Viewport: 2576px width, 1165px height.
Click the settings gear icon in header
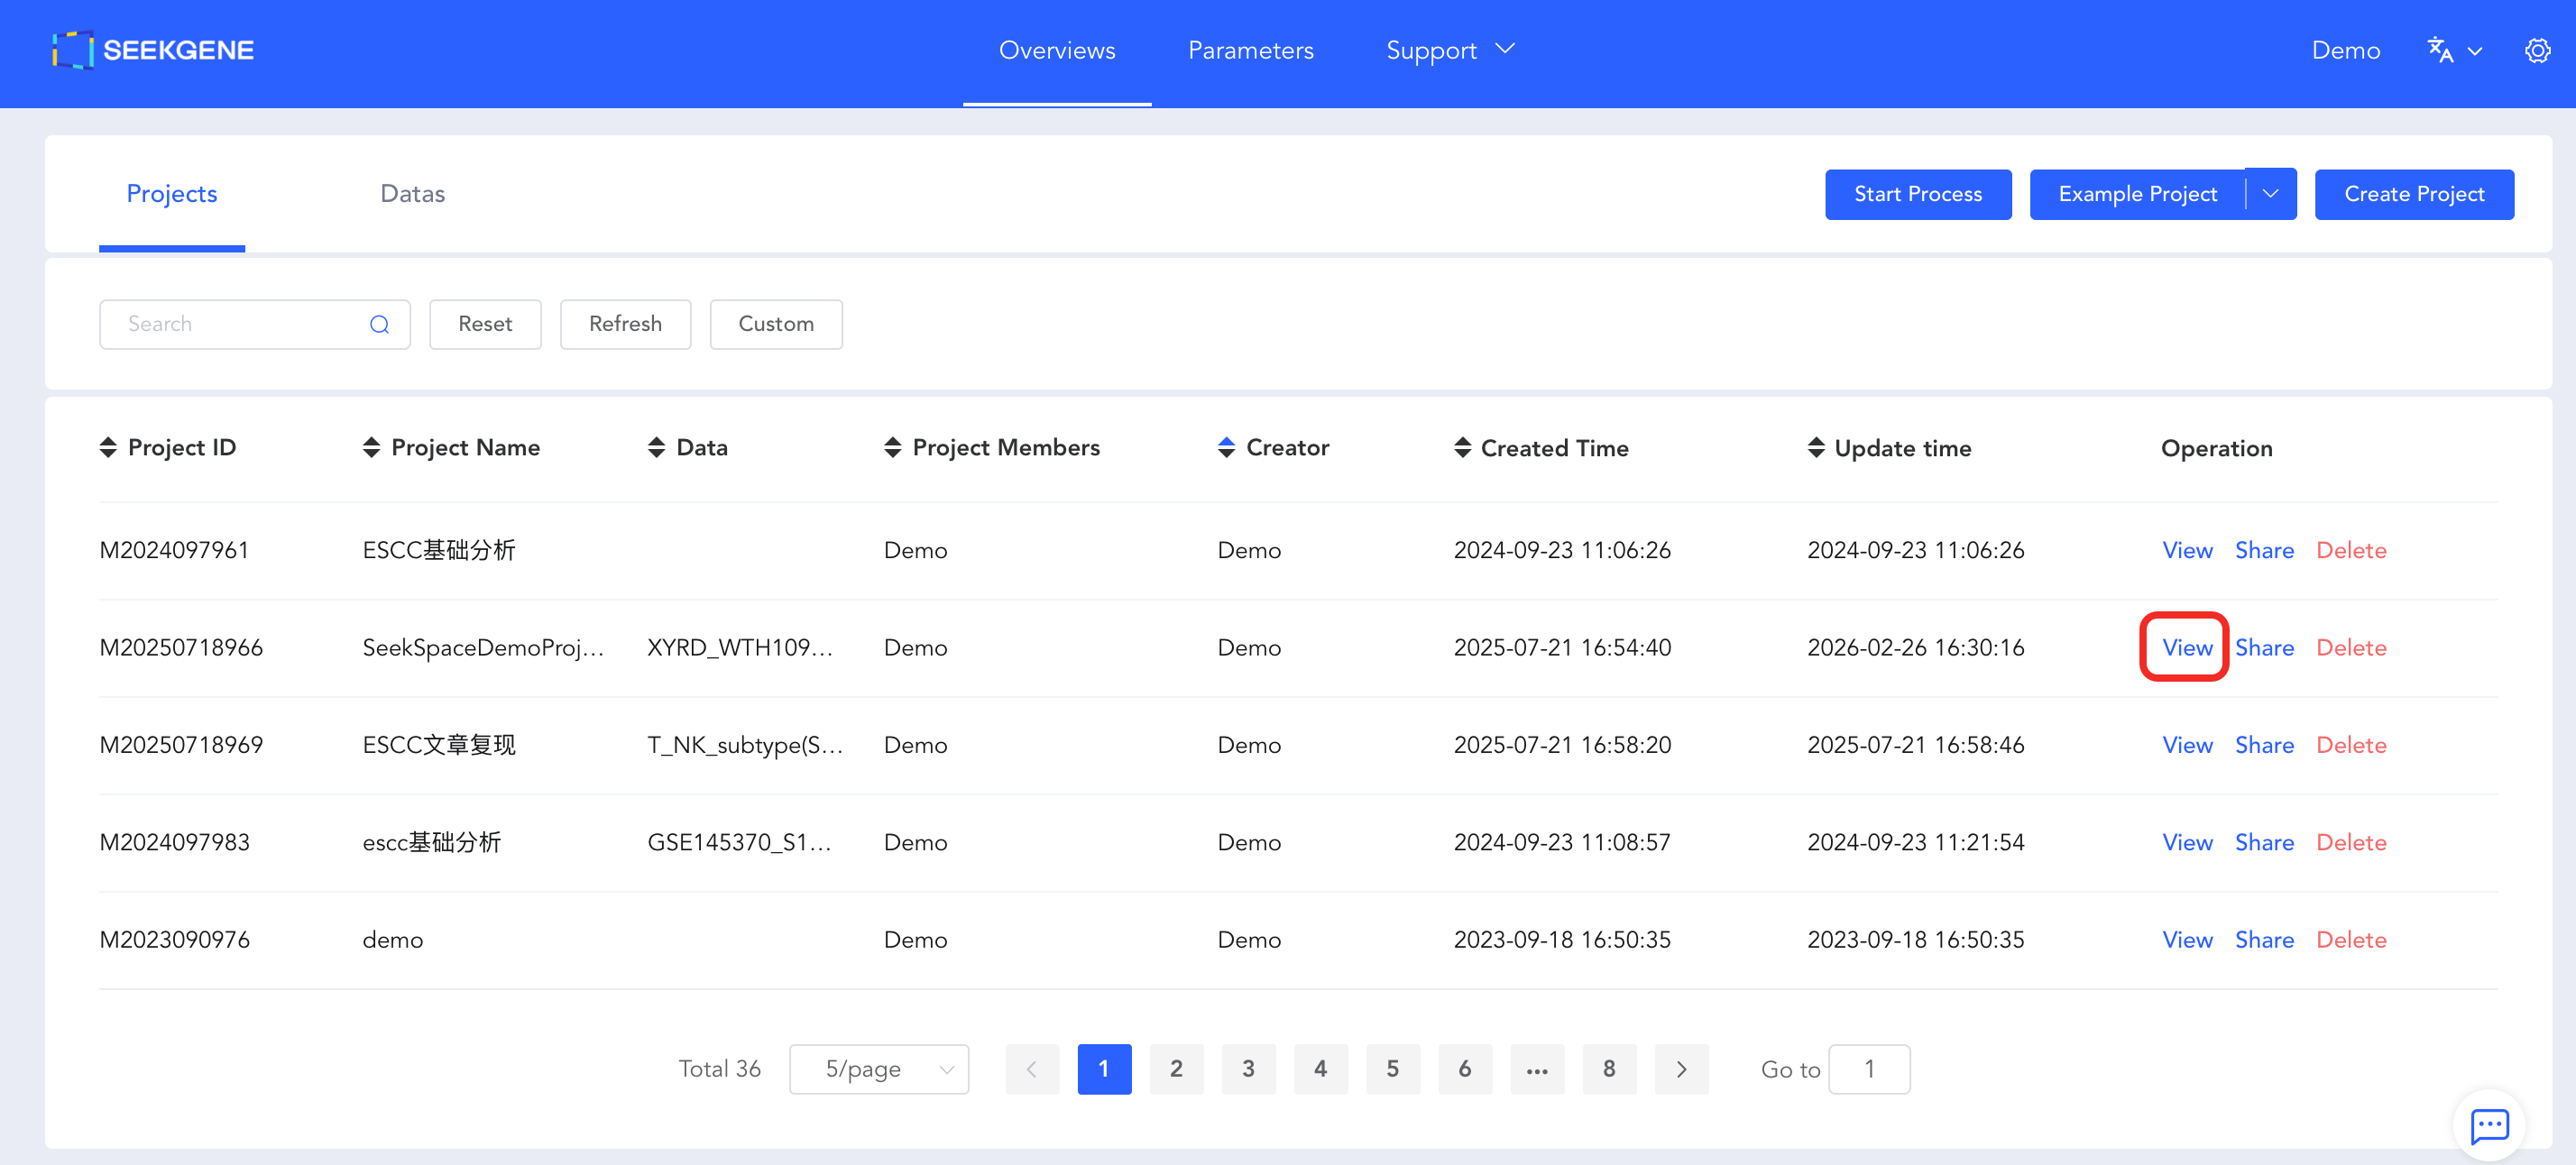coord(2536,50)
